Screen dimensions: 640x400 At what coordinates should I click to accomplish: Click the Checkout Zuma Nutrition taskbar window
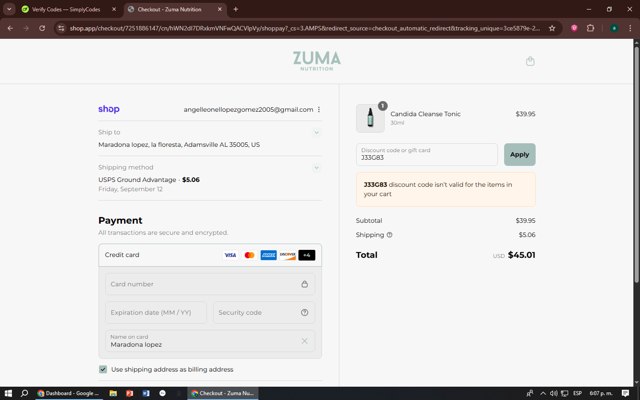[222, 393]
